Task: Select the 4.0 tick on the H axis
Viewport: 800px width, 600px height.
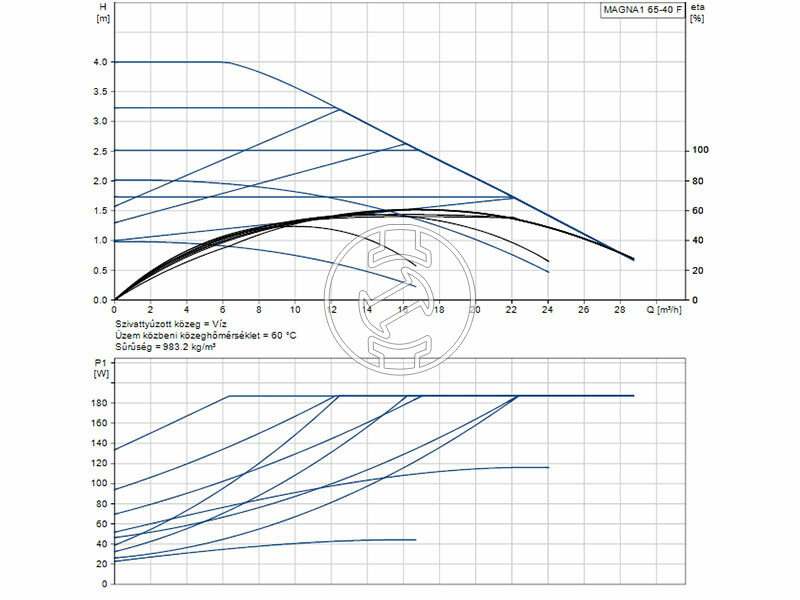Action: [x=100, y=62]
